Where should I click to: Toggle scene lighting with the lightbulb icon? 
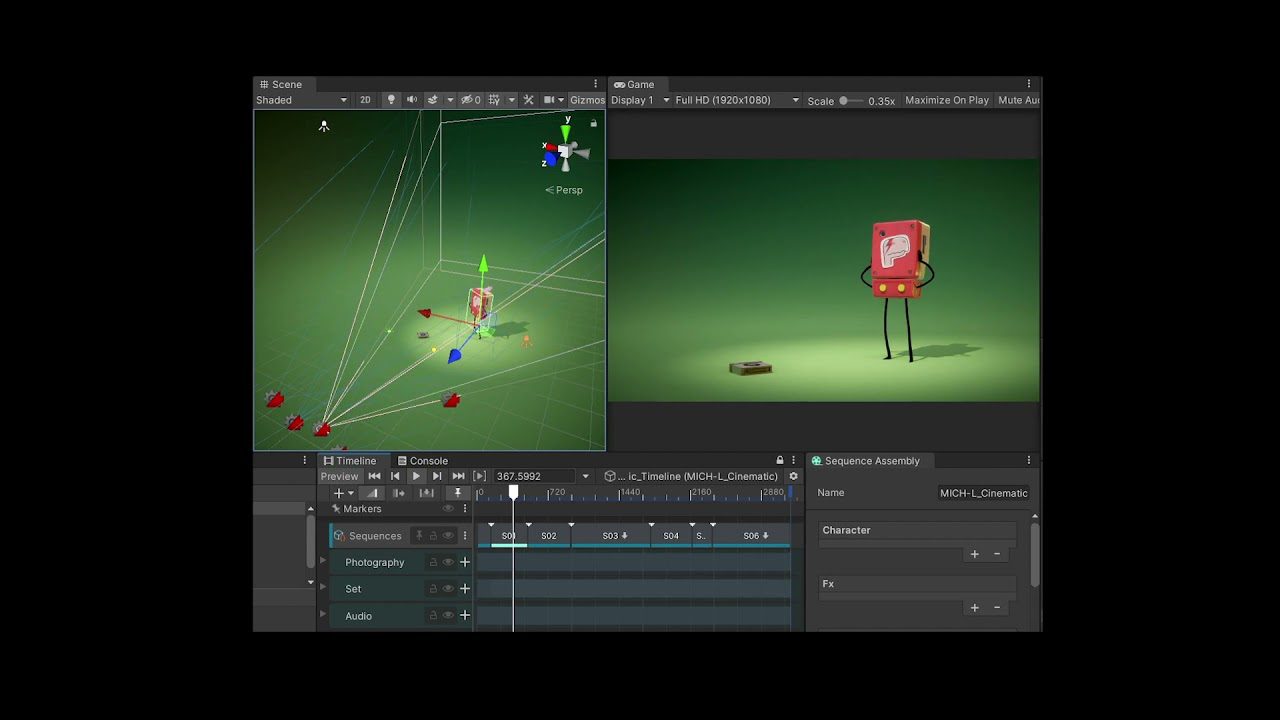tap(391, 100)
